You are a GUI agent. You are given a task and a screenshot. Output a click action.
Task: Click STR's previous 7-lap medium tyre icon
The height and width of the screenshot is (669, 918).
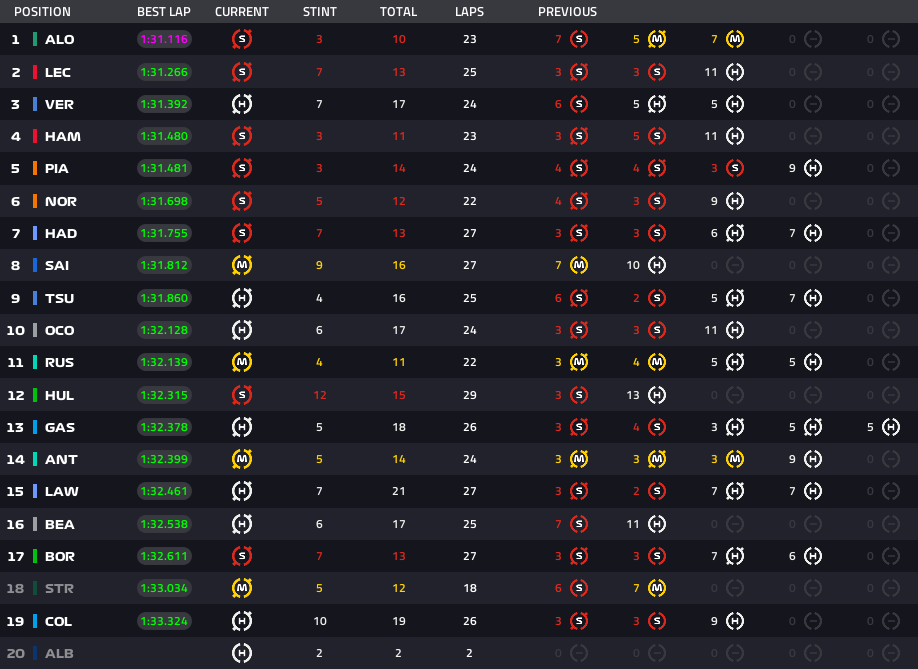click(x=657, y=588)
